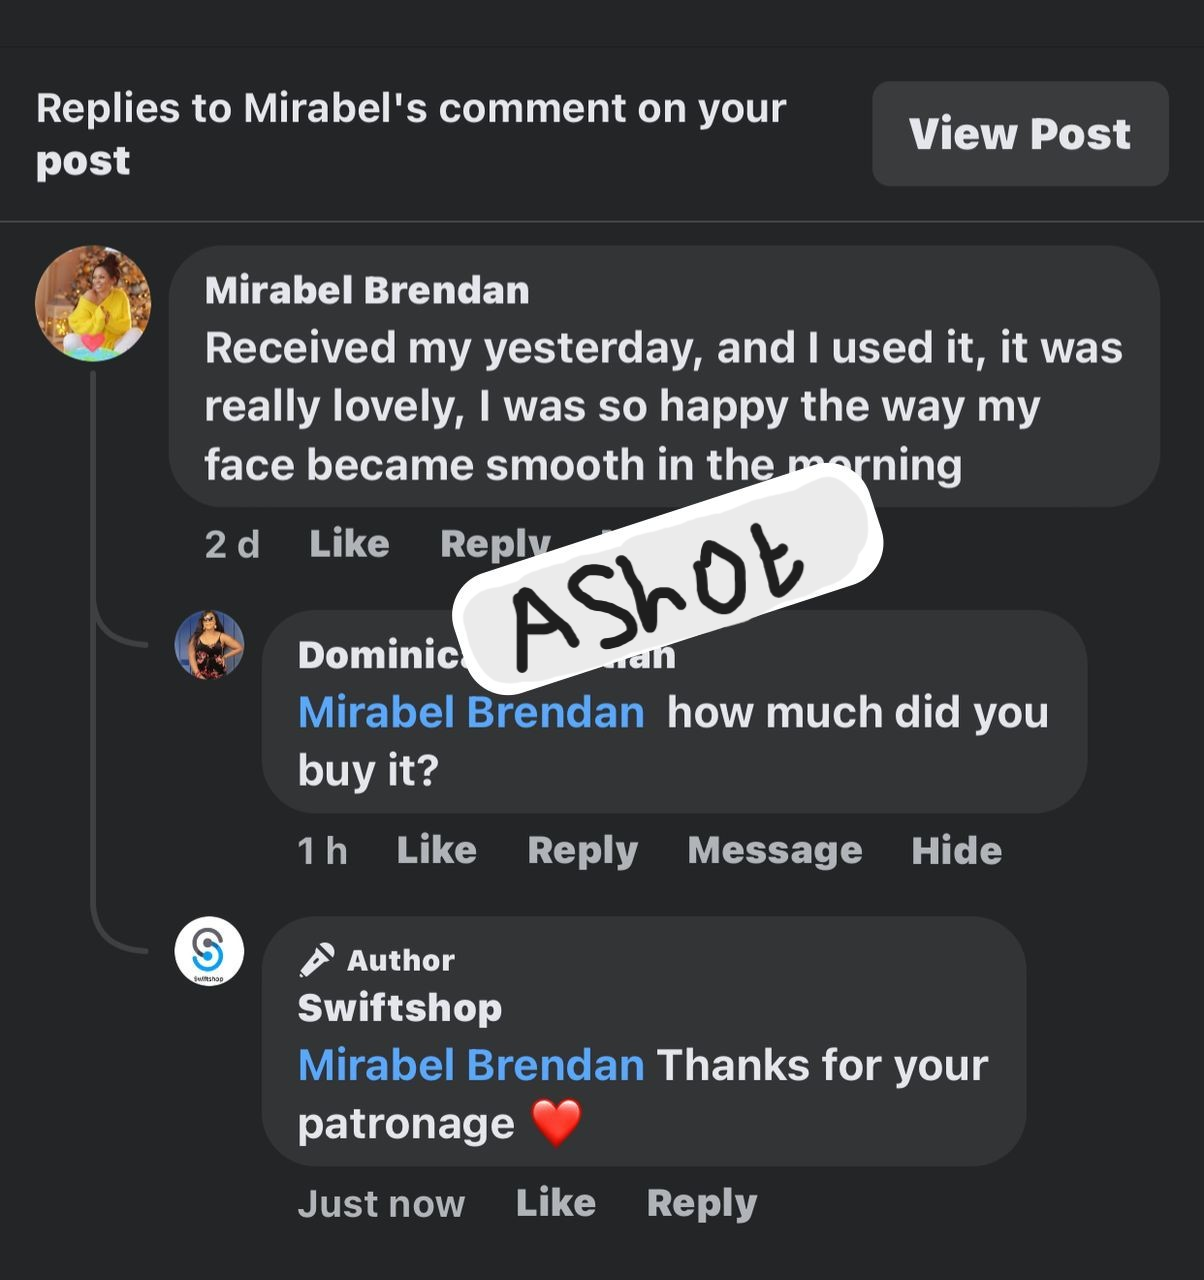Open Mirabel Brendan's profile picture

93,303
